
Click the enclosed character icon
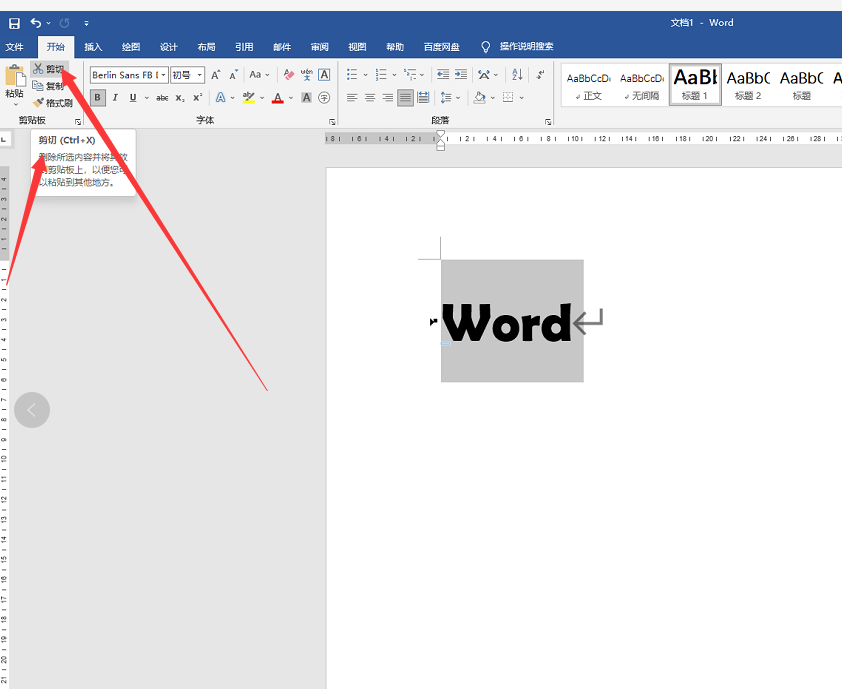324,98
